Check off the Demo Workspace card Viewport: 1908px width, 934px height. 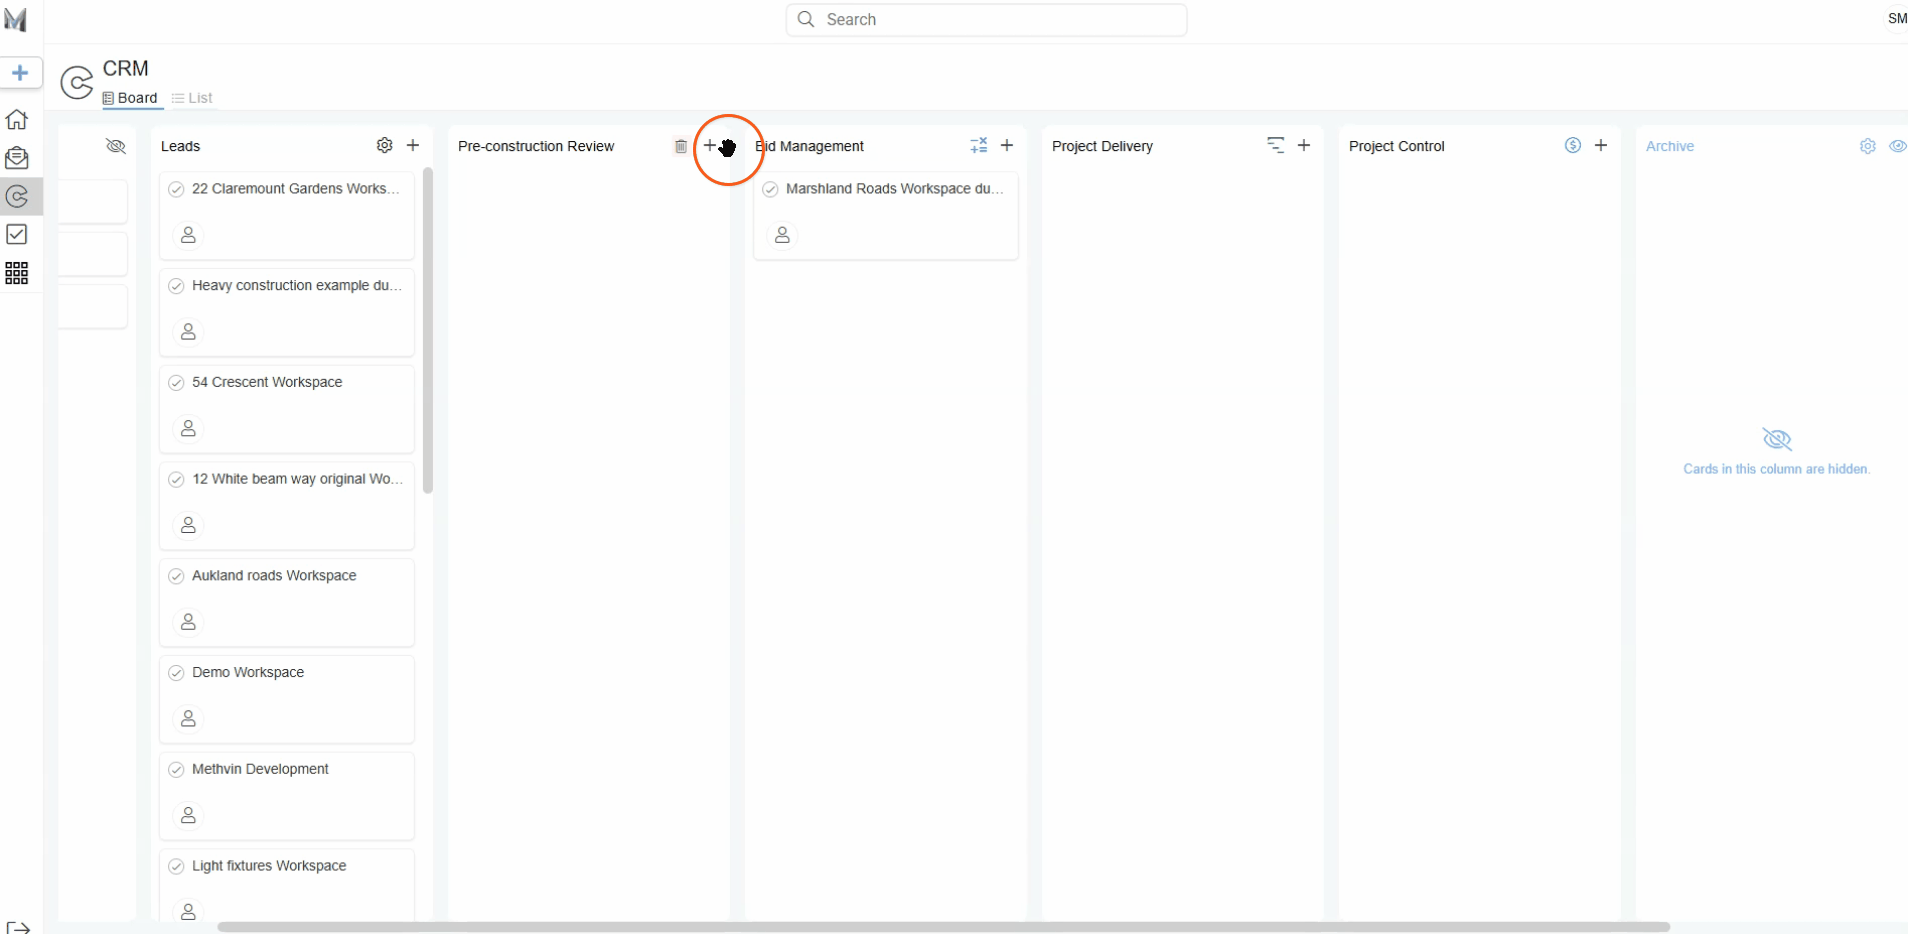click(177, 672)
